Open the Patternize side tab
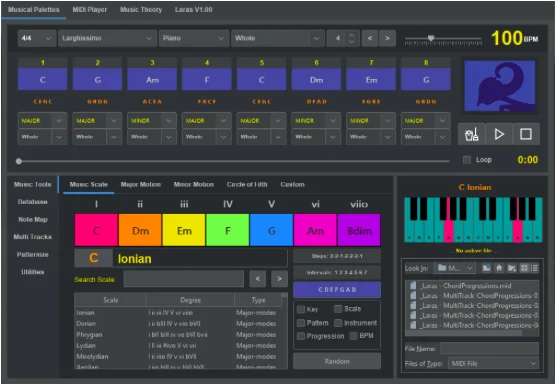Viewport: 557px width, 384px height. 33,255
